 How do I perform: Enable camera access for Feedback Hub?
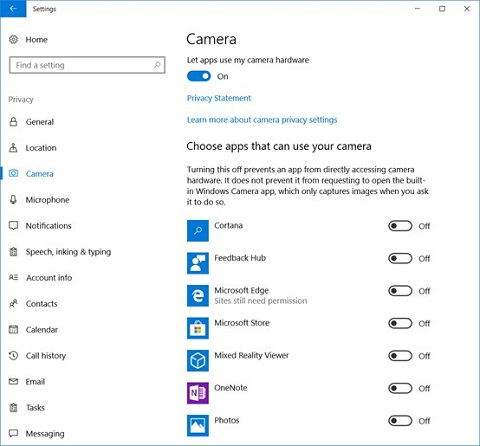[x=400, y=258]
